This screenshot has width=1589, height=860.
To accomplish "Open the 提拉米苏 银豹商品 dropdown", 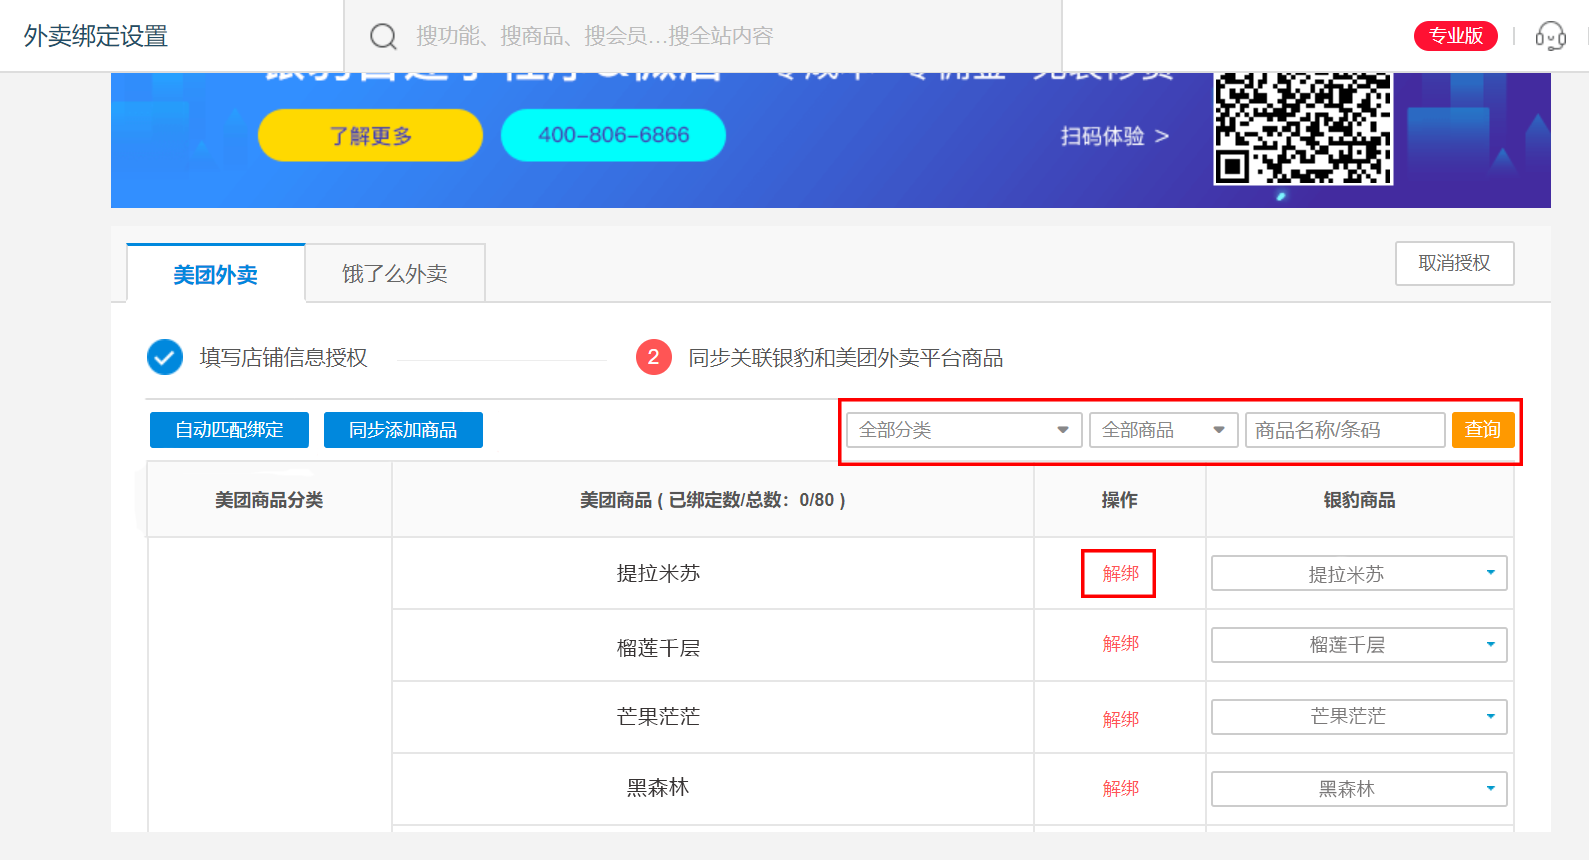I will 1359,573.
